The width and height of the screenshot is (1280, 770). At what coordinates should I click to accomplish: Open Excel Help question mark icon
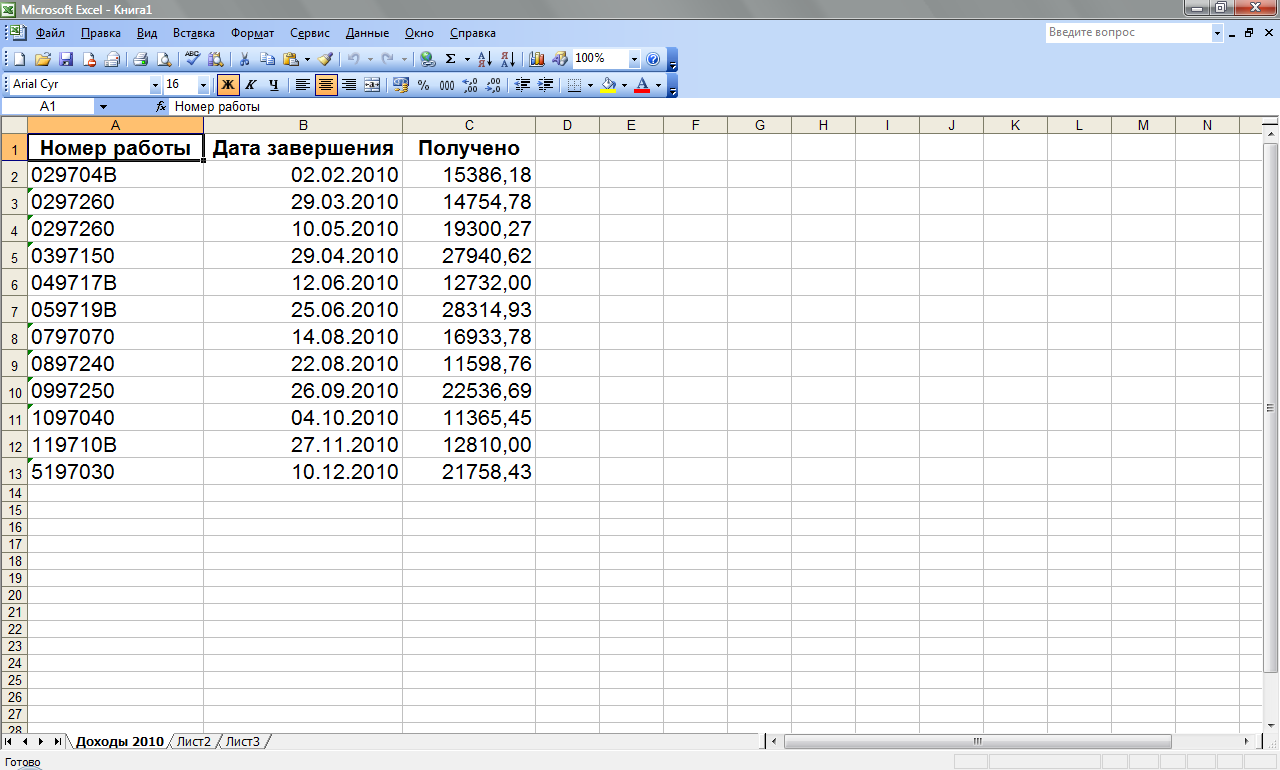click(653, 59)
